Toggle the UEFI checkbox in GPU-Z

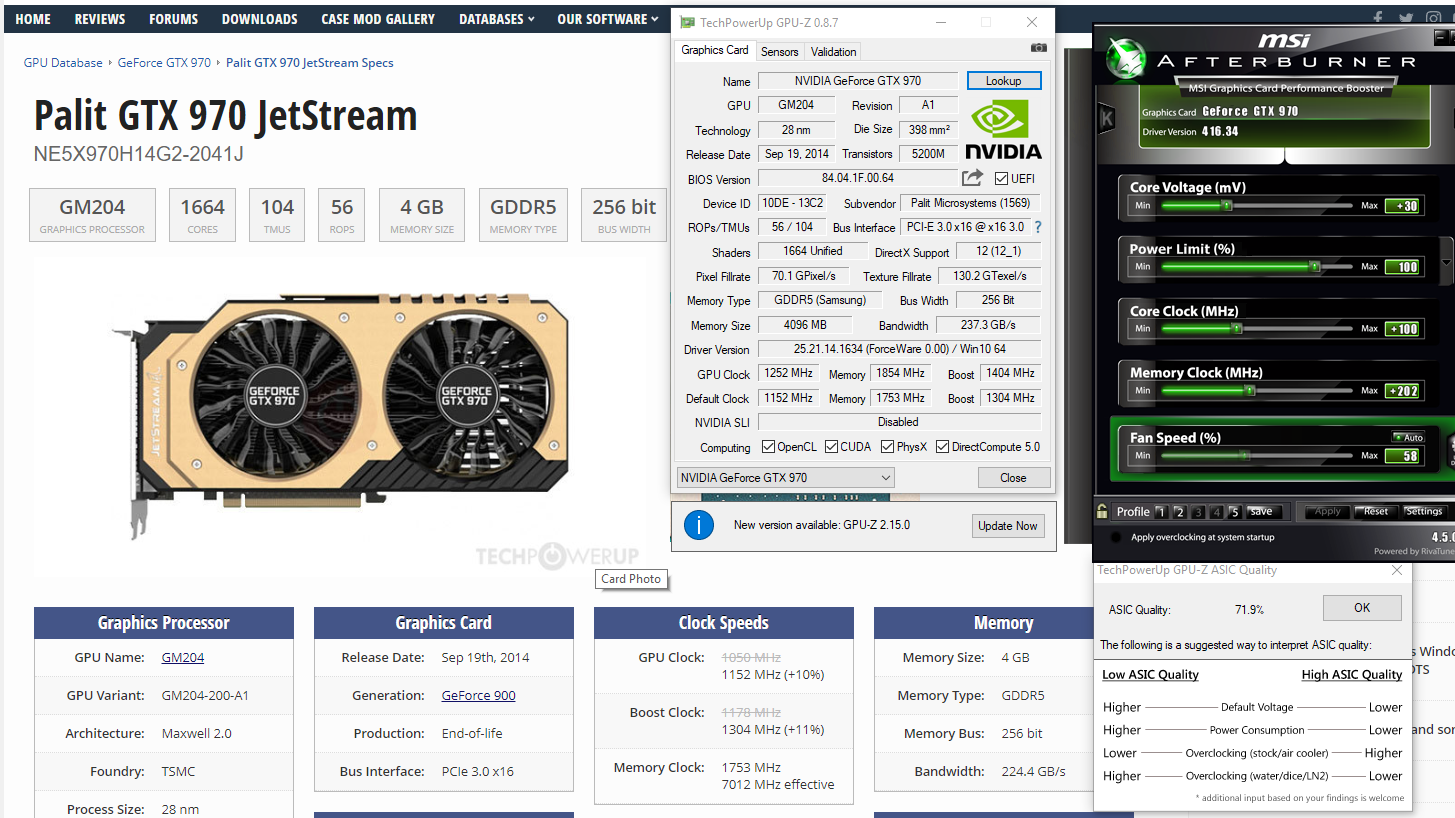click(x=1002, y=179)
